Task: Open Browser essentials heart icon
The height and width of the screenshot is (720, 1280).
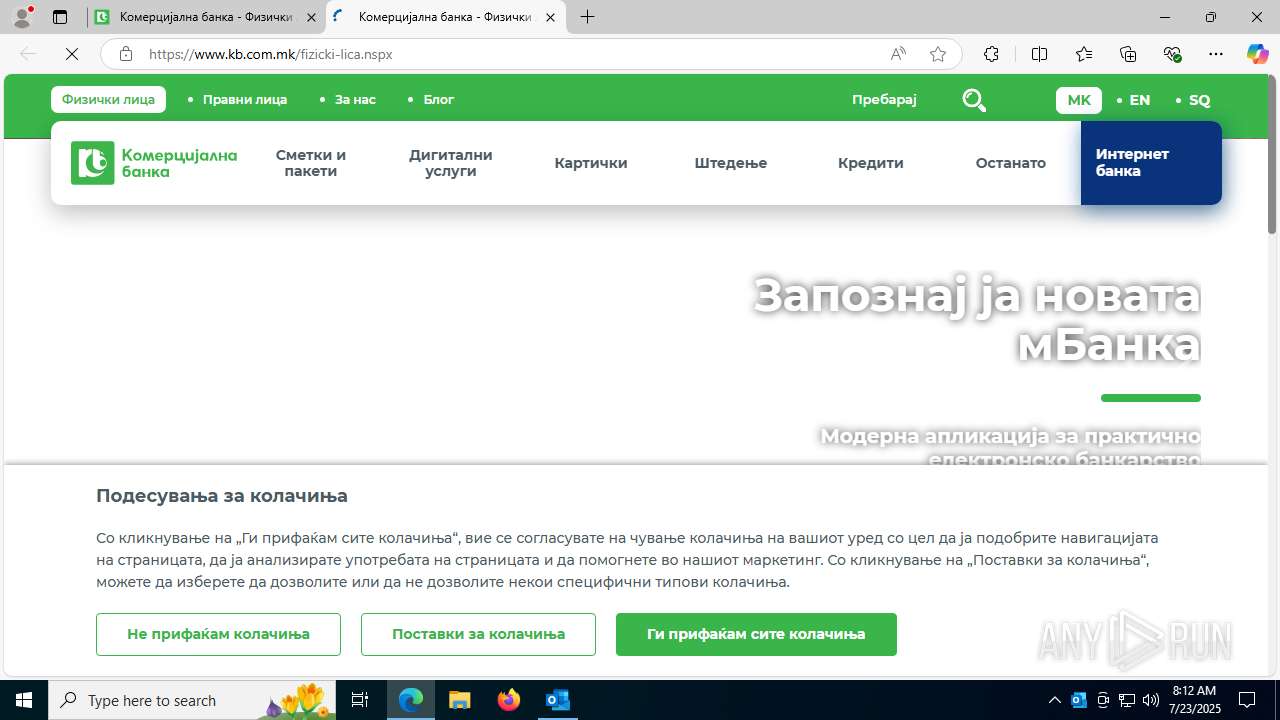Action: [1173, 54]
